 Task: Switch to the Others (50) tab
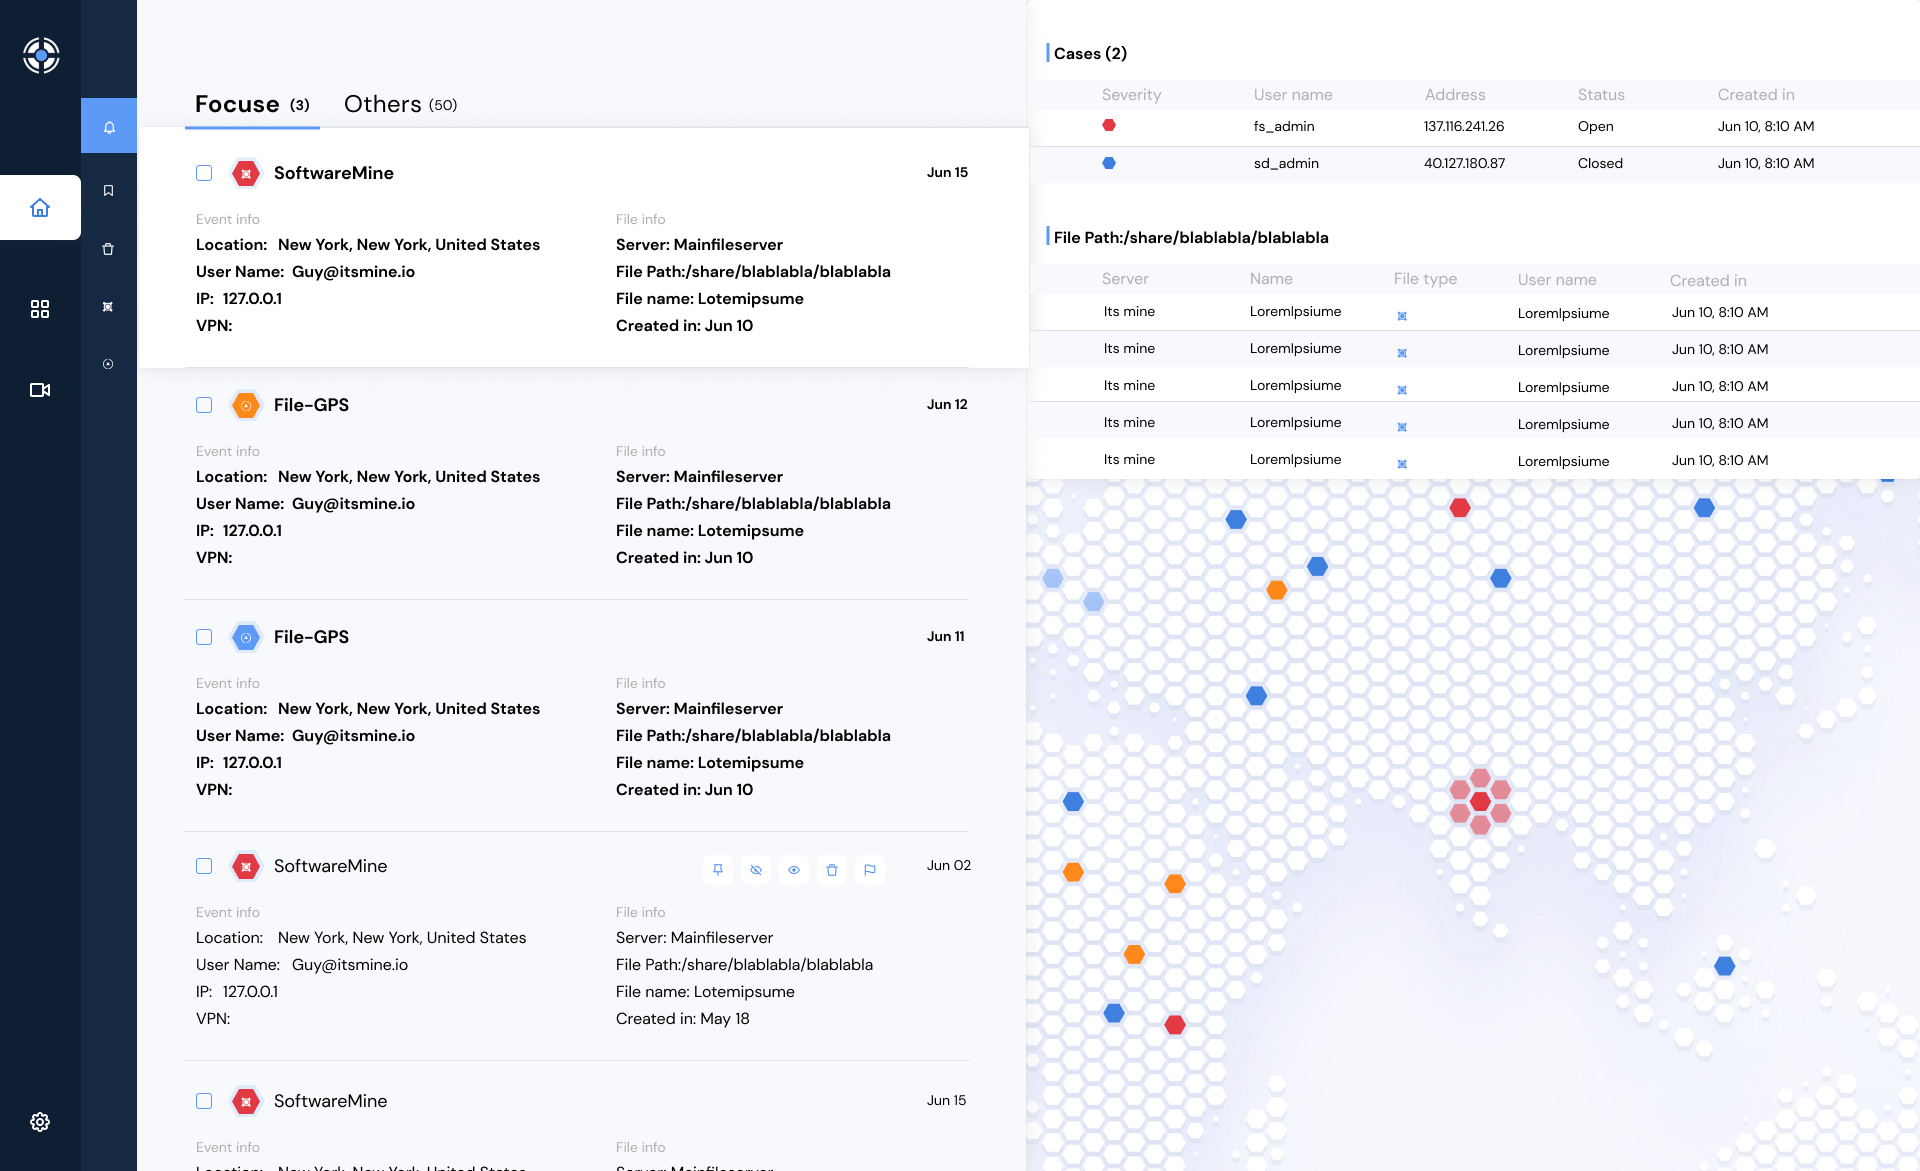pyautogui.click(x=400, y=104)
